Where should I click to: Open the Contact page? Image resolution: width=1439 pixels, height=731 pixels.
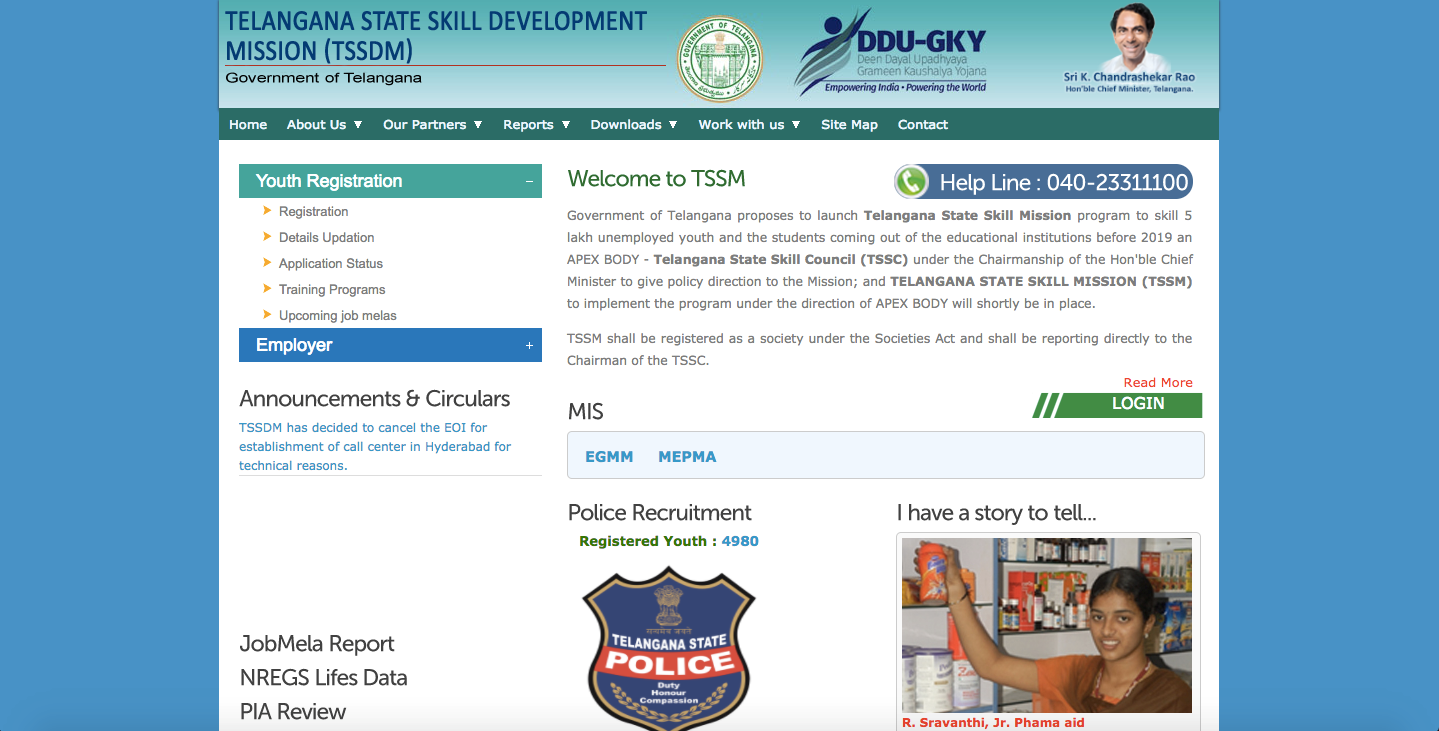pos(922,124)
